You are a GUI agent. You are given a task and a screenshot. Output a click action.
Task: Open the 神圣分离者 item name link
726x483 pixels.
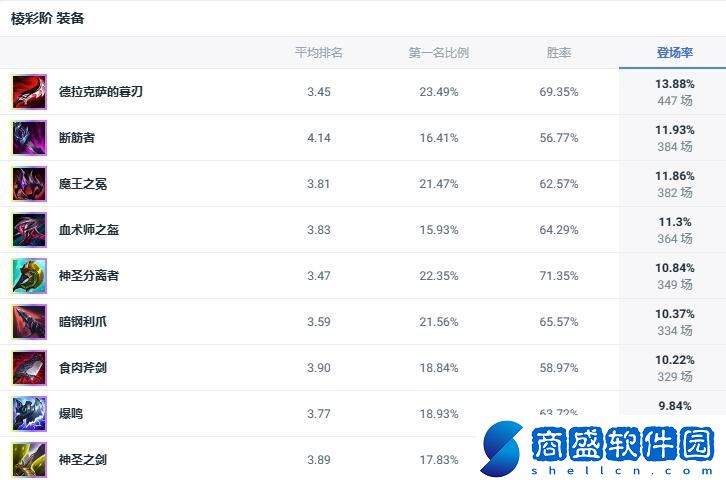click(89, 276)
